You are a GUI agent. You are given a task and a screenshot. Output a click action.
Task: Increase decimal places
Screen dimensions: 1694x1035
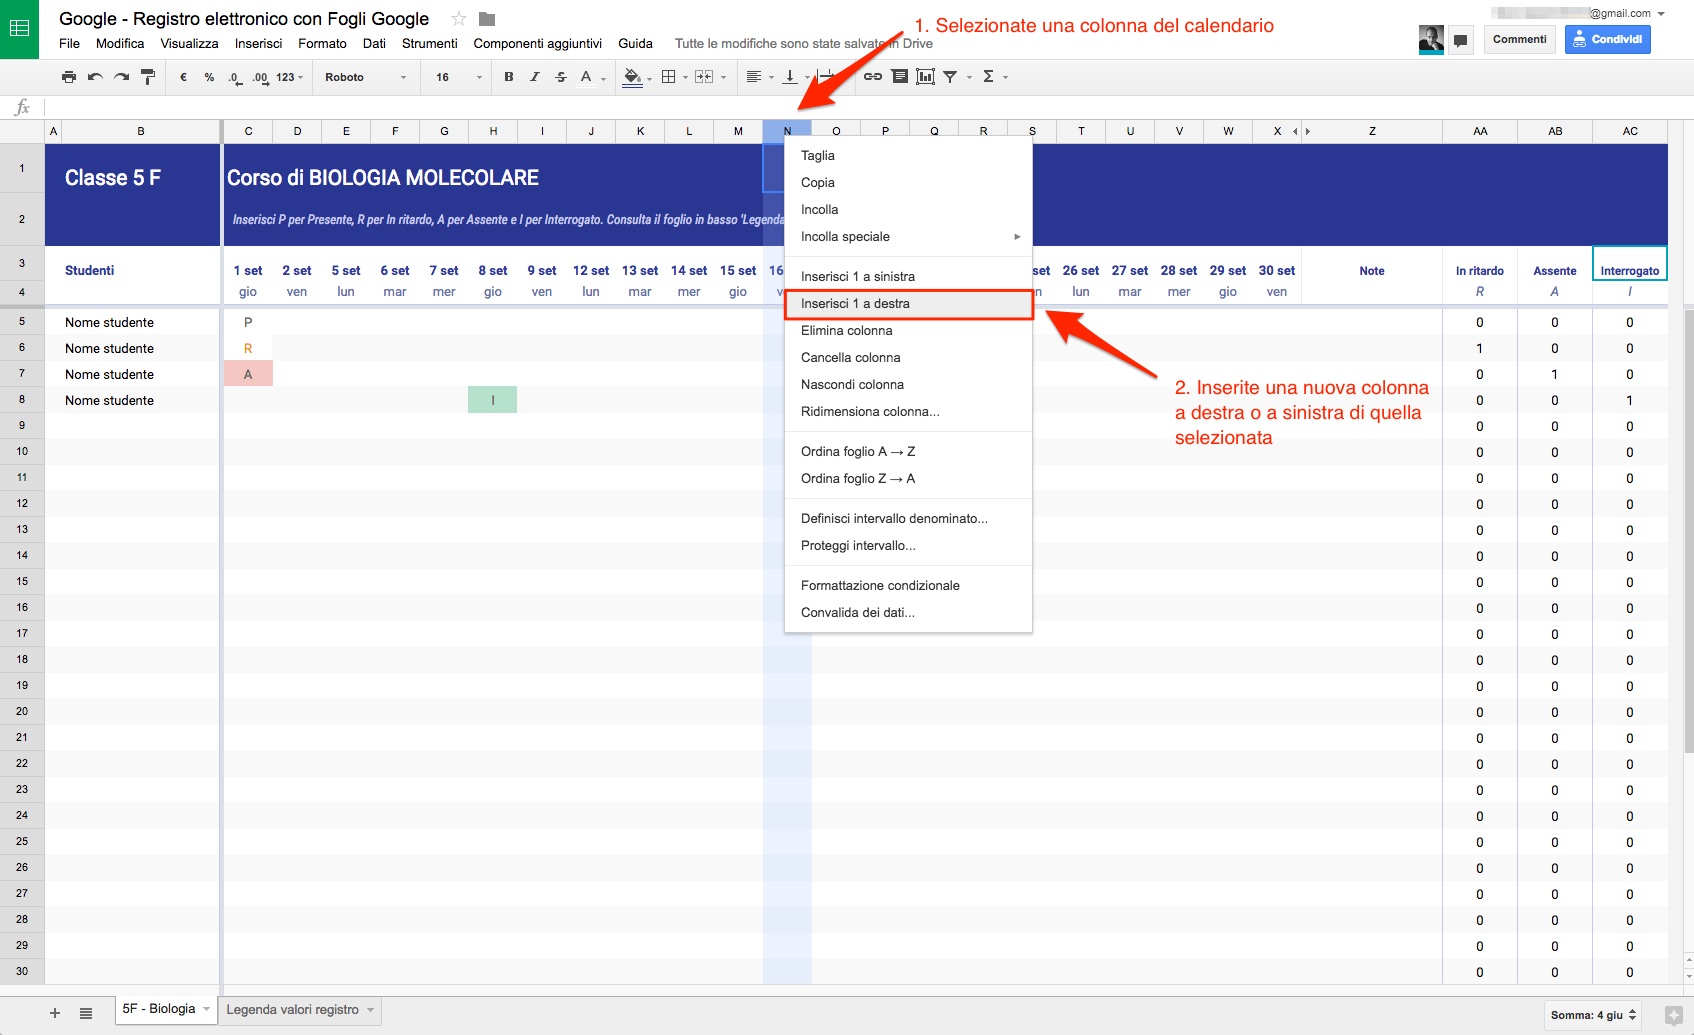pyautogui.click(x=260, y=77)
